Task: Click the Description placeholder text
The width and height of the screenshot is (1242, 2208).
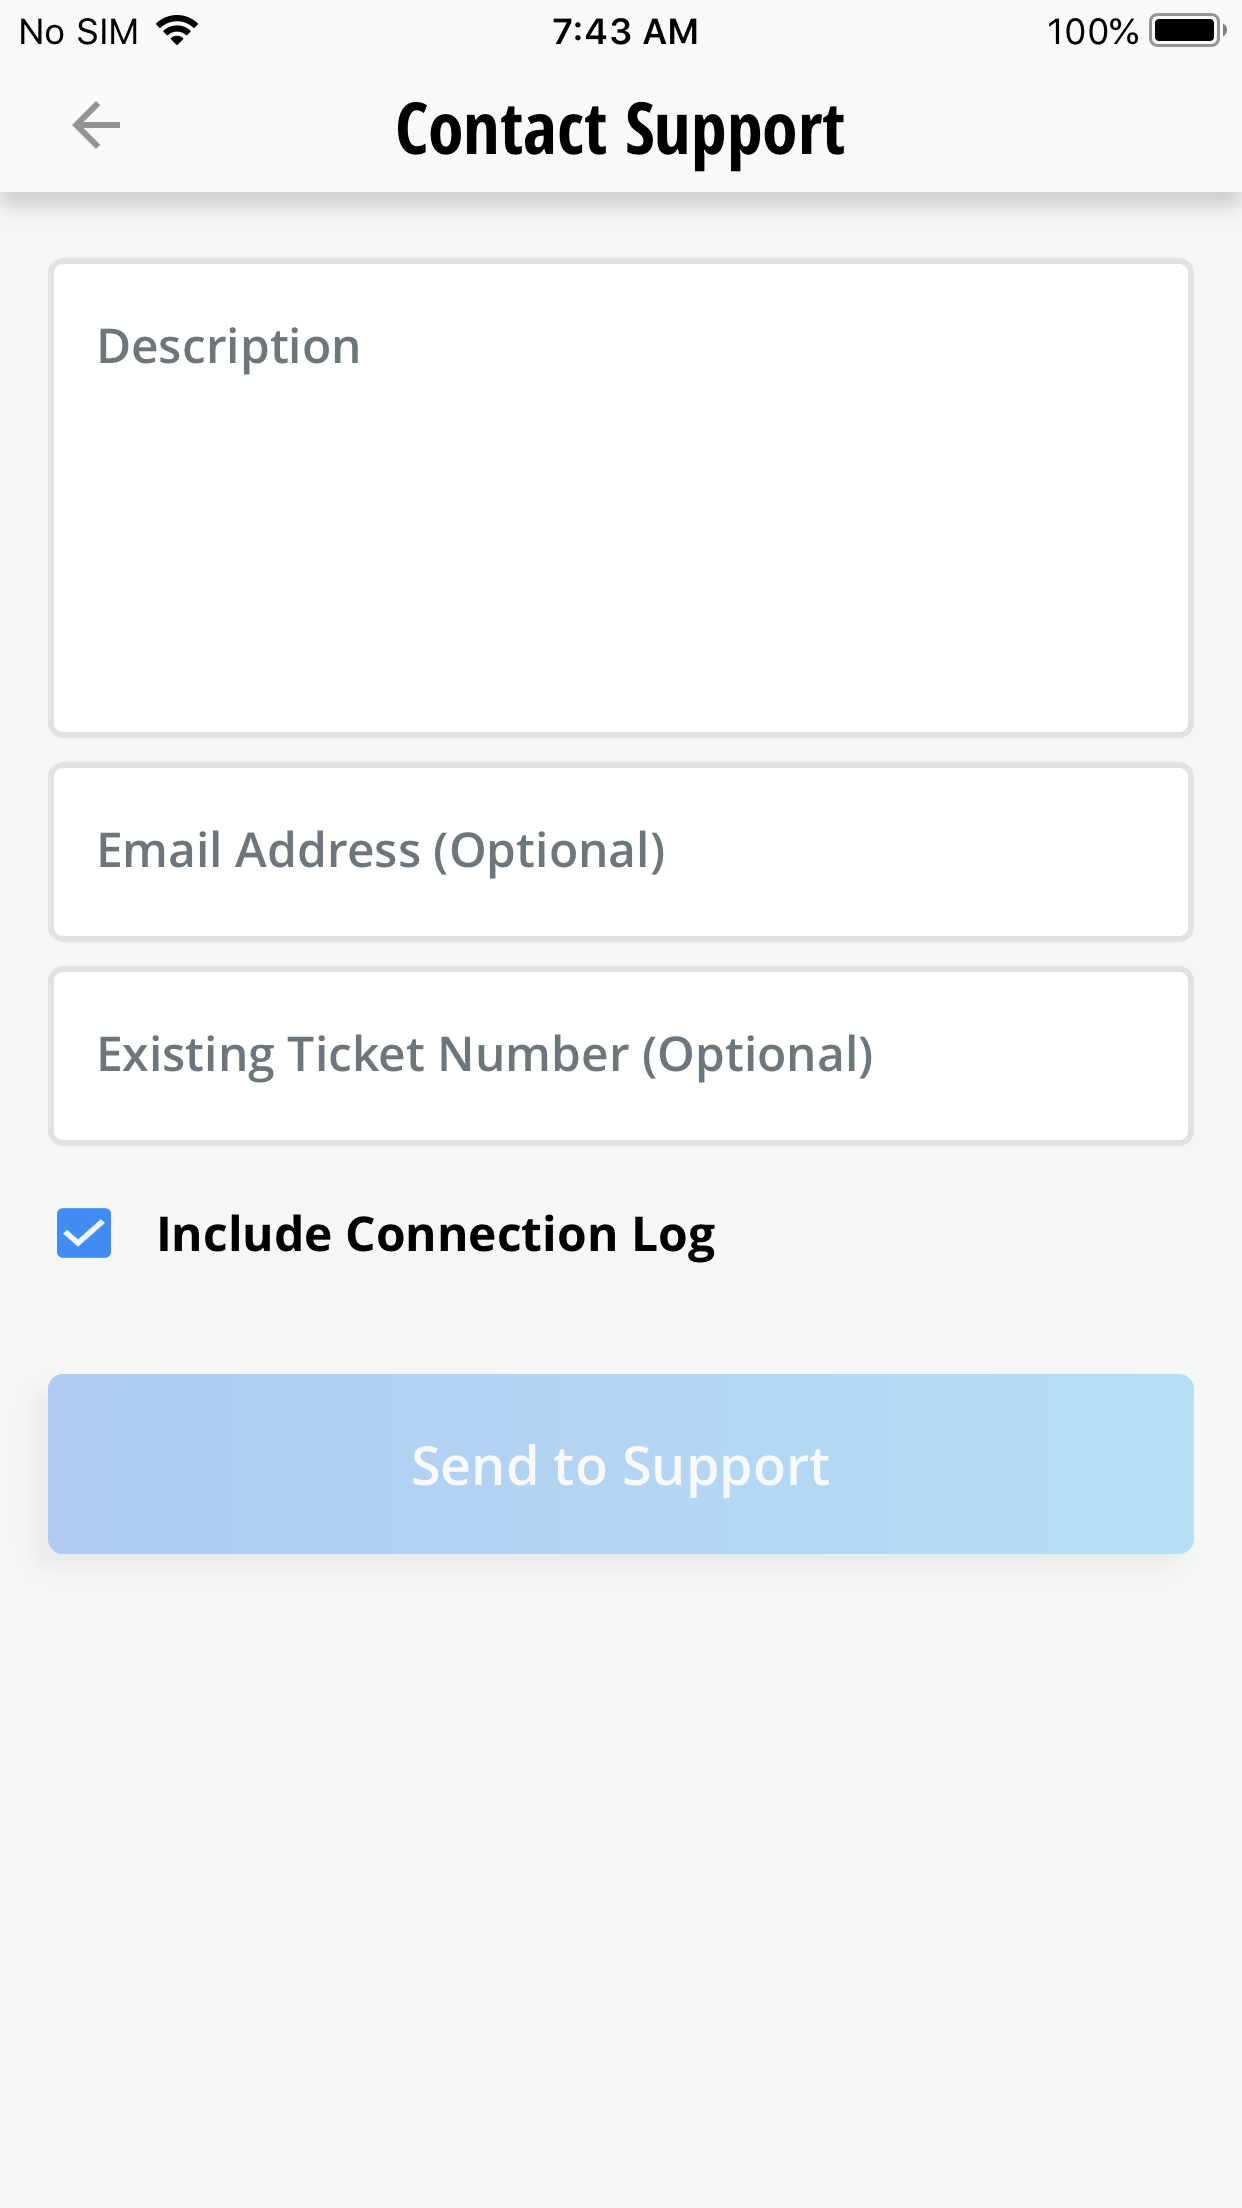Action: pyautogui.click(x=229, y=347)
